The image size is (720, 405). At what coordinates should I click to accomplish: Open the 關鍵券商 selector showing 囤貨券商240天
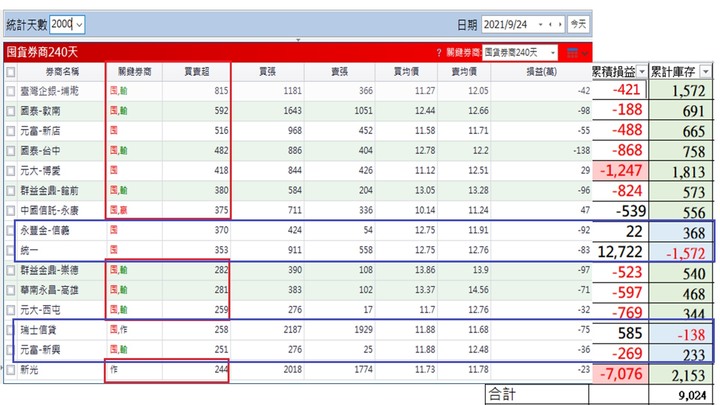520,53
